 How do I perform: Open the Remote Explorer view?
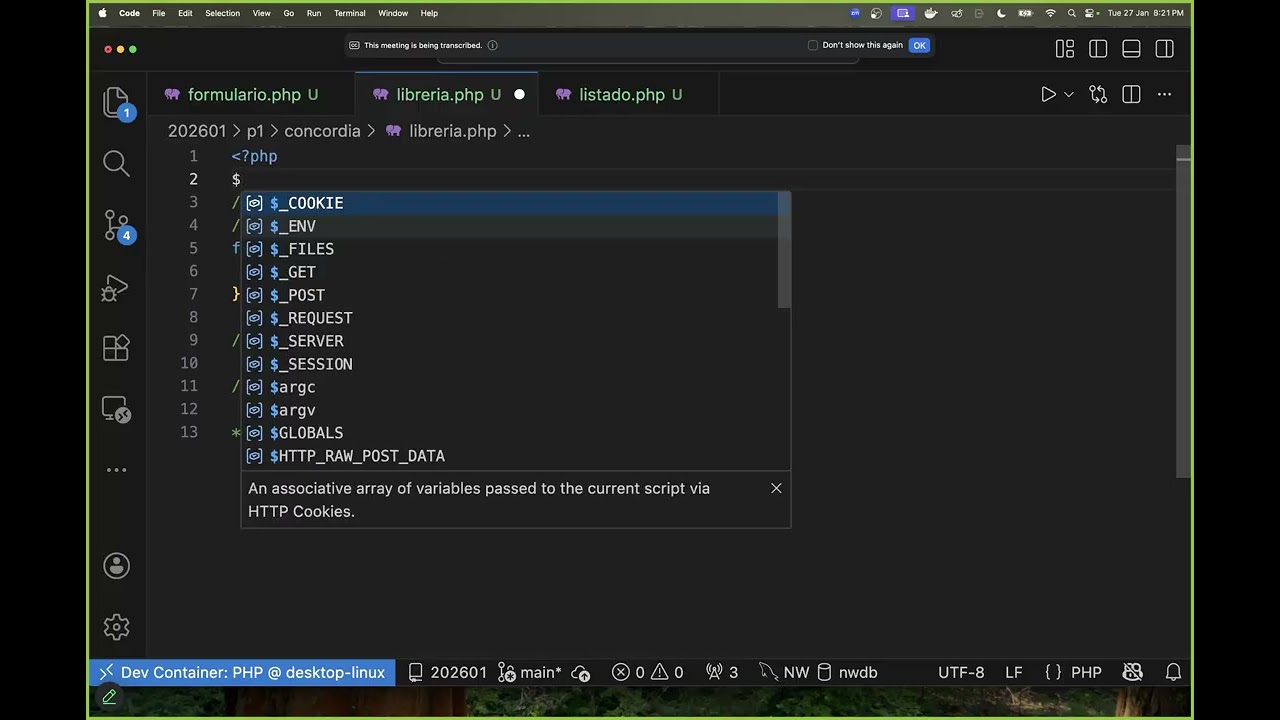pyautogui.click(x=116, y=409)
